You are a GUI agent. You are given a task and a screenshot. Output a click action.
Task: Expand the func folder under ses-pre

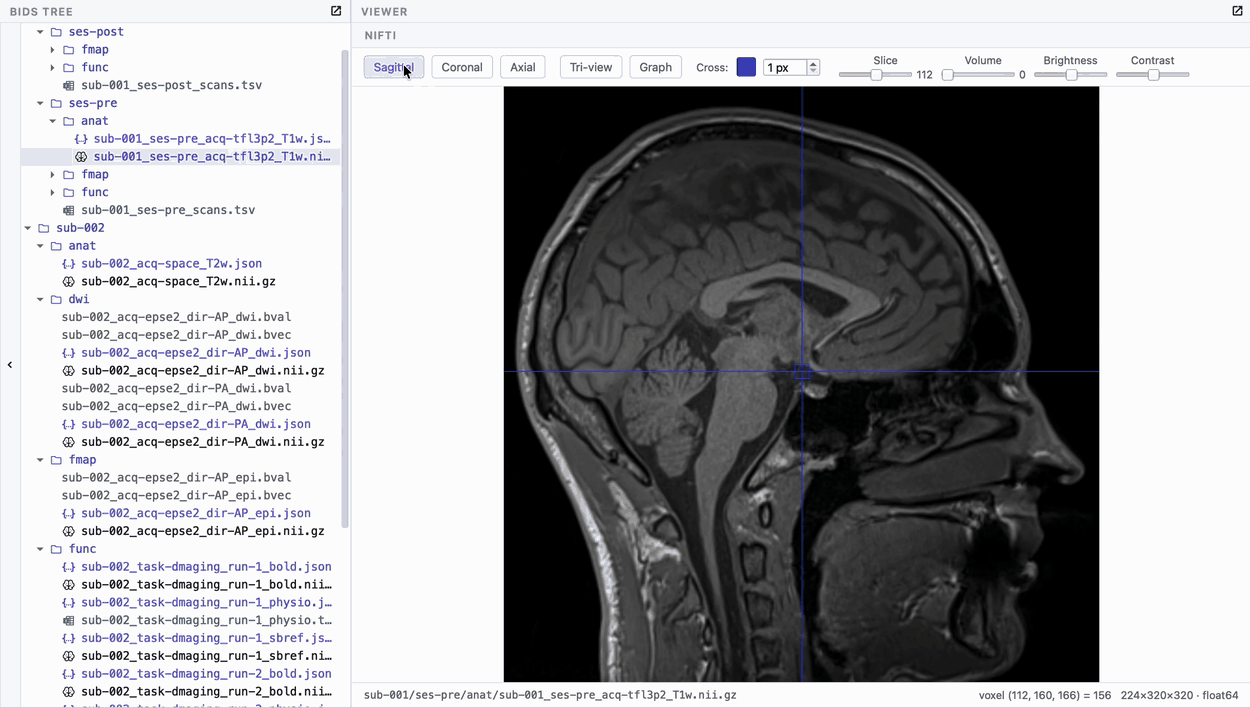coord(53,193)
